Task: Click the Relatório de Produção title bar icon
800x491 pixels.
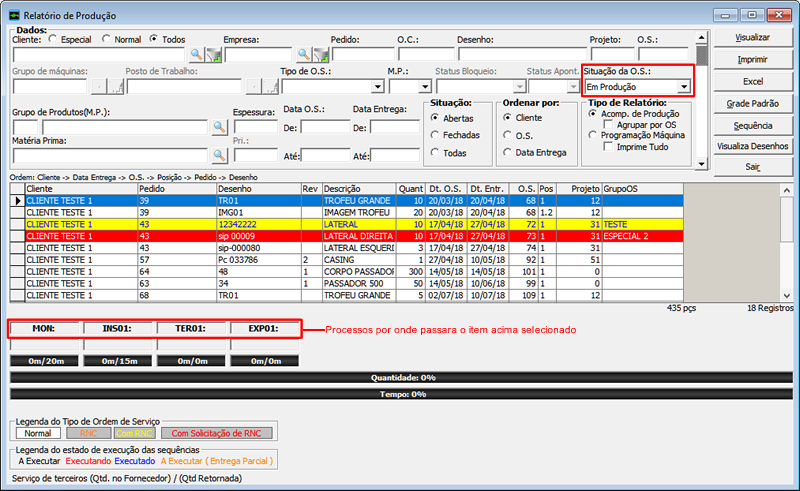Action: point(15,15)
